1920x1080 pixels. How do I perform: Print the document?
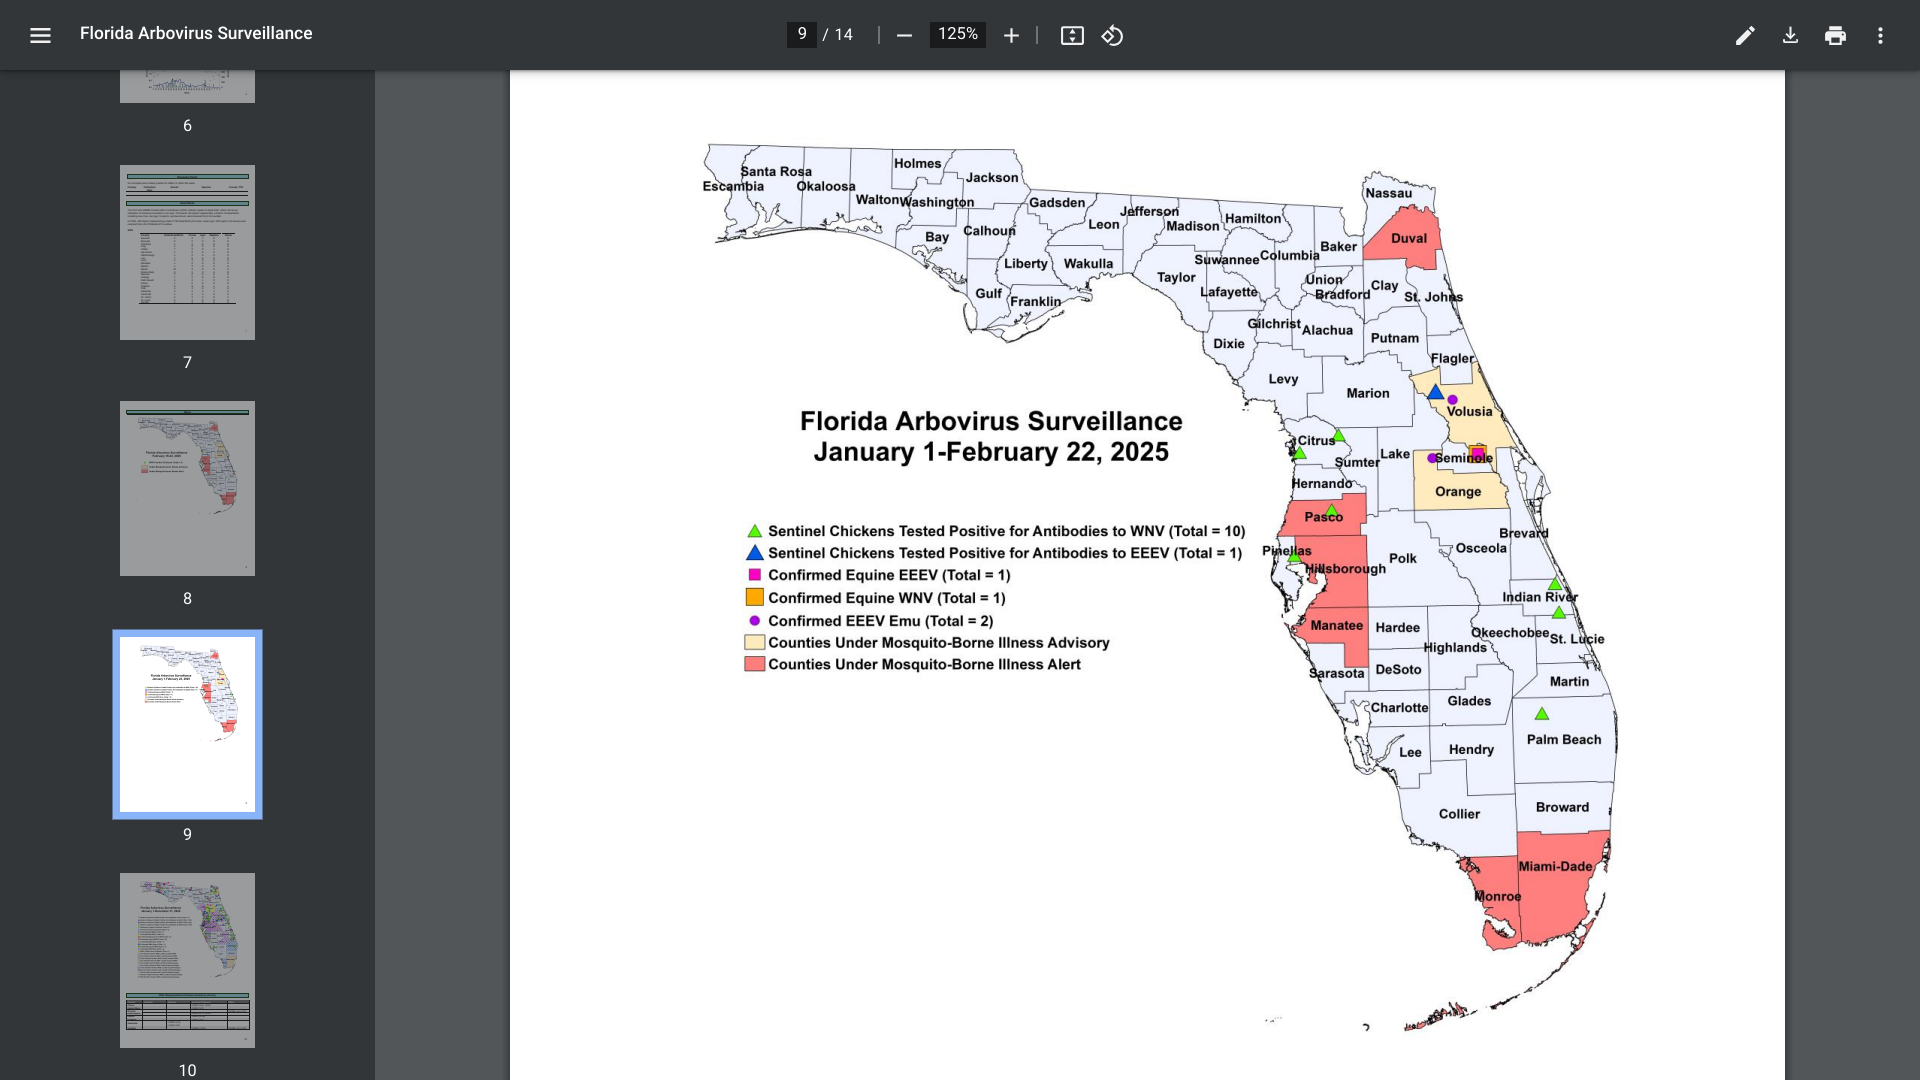(1835, 36)
